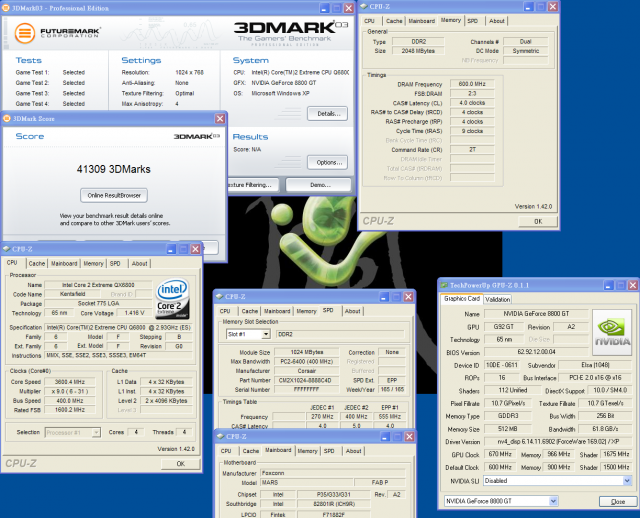Click the Southbridge 82801IR (ICH9R) field
Viewport: 640px width, 518px height.
coord(333,504)
